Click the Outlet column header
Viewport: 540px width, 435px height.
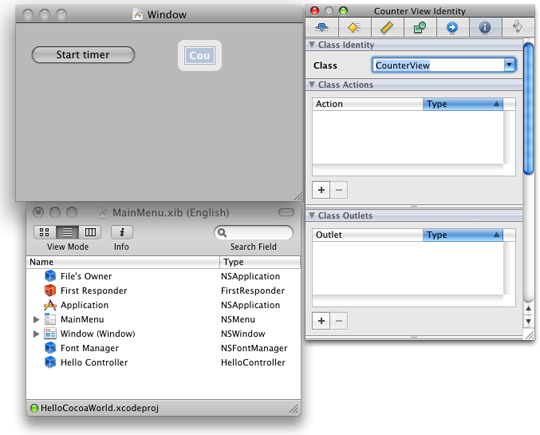click(x=367, y=235)
